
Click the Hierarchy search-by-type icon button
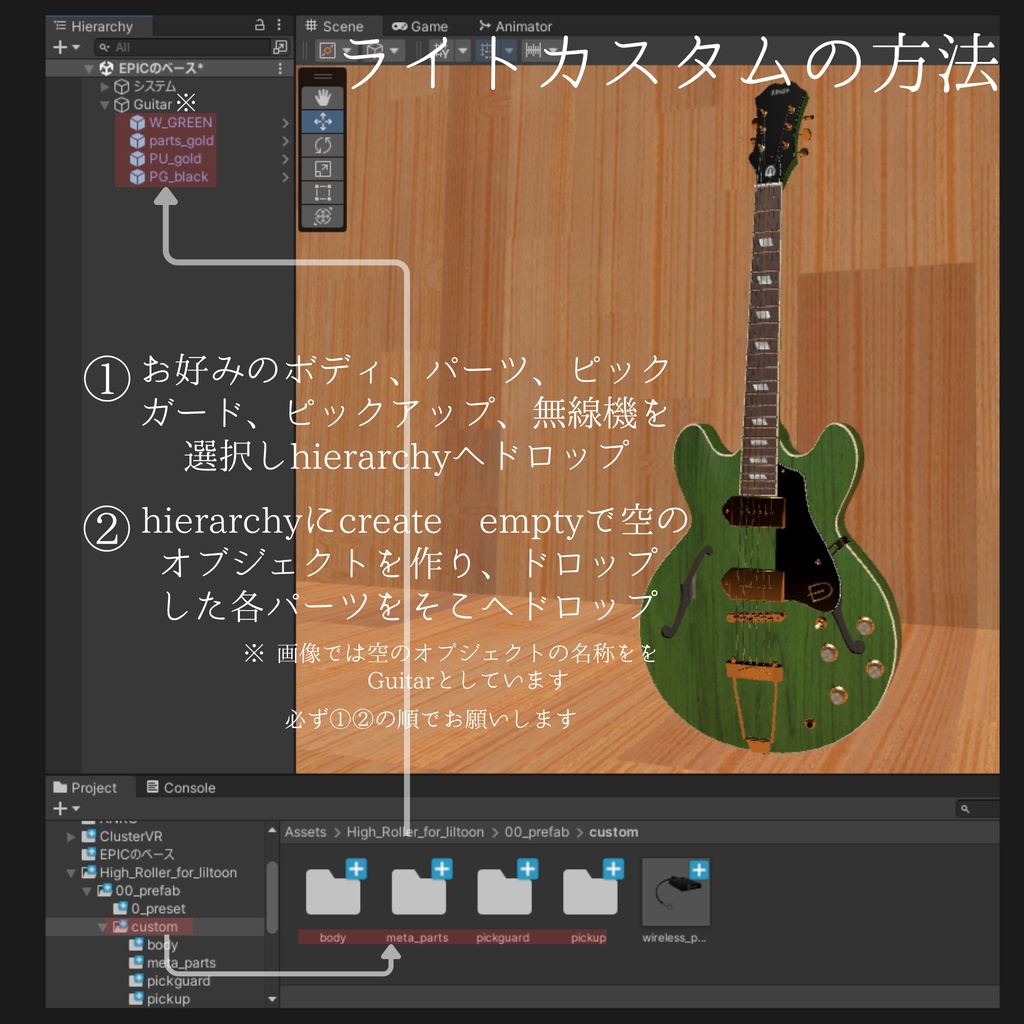click(280, 47)
